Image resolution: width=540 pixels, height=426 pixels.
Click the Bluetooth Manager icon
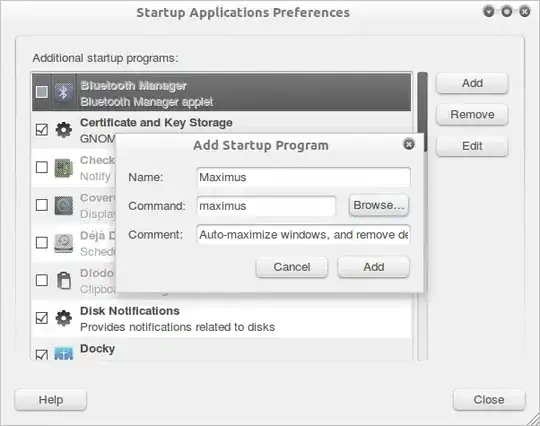click(x=64, y=92)
